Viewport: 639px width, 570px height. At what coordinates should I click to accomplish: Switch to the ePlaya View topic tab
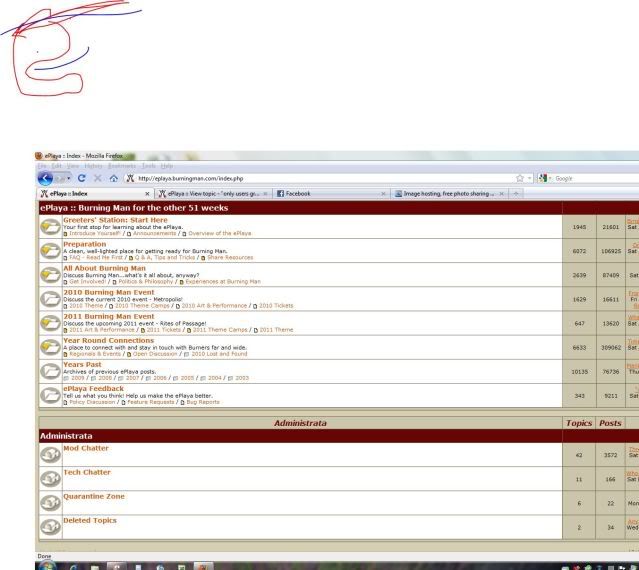tap(213, 194)
